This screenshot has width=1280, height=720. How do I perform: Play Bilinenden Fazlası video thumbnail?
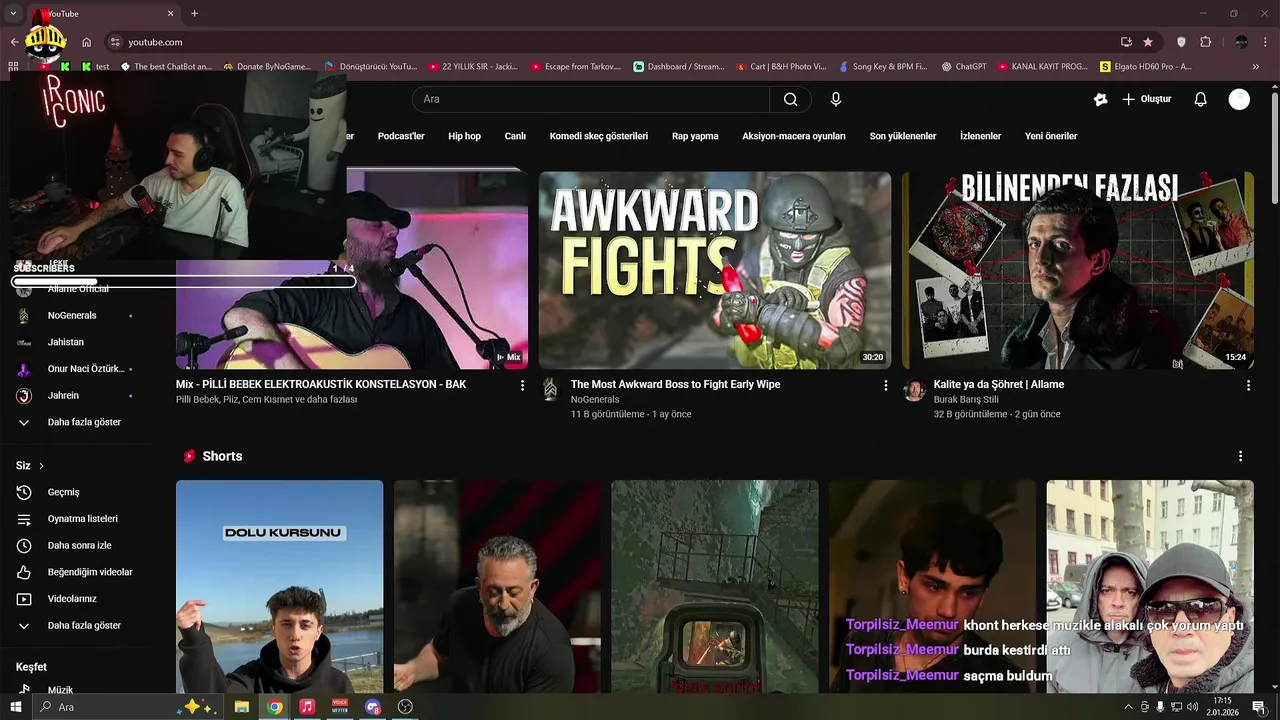coord(1078,270)
